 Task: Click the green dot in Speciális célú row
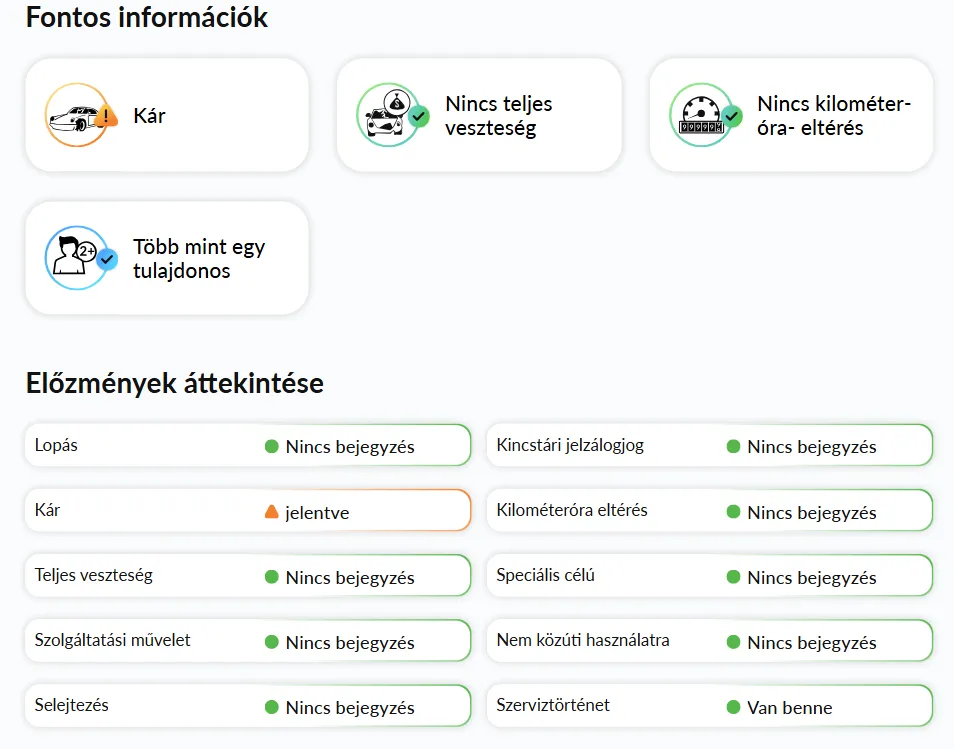coord(734,577)
